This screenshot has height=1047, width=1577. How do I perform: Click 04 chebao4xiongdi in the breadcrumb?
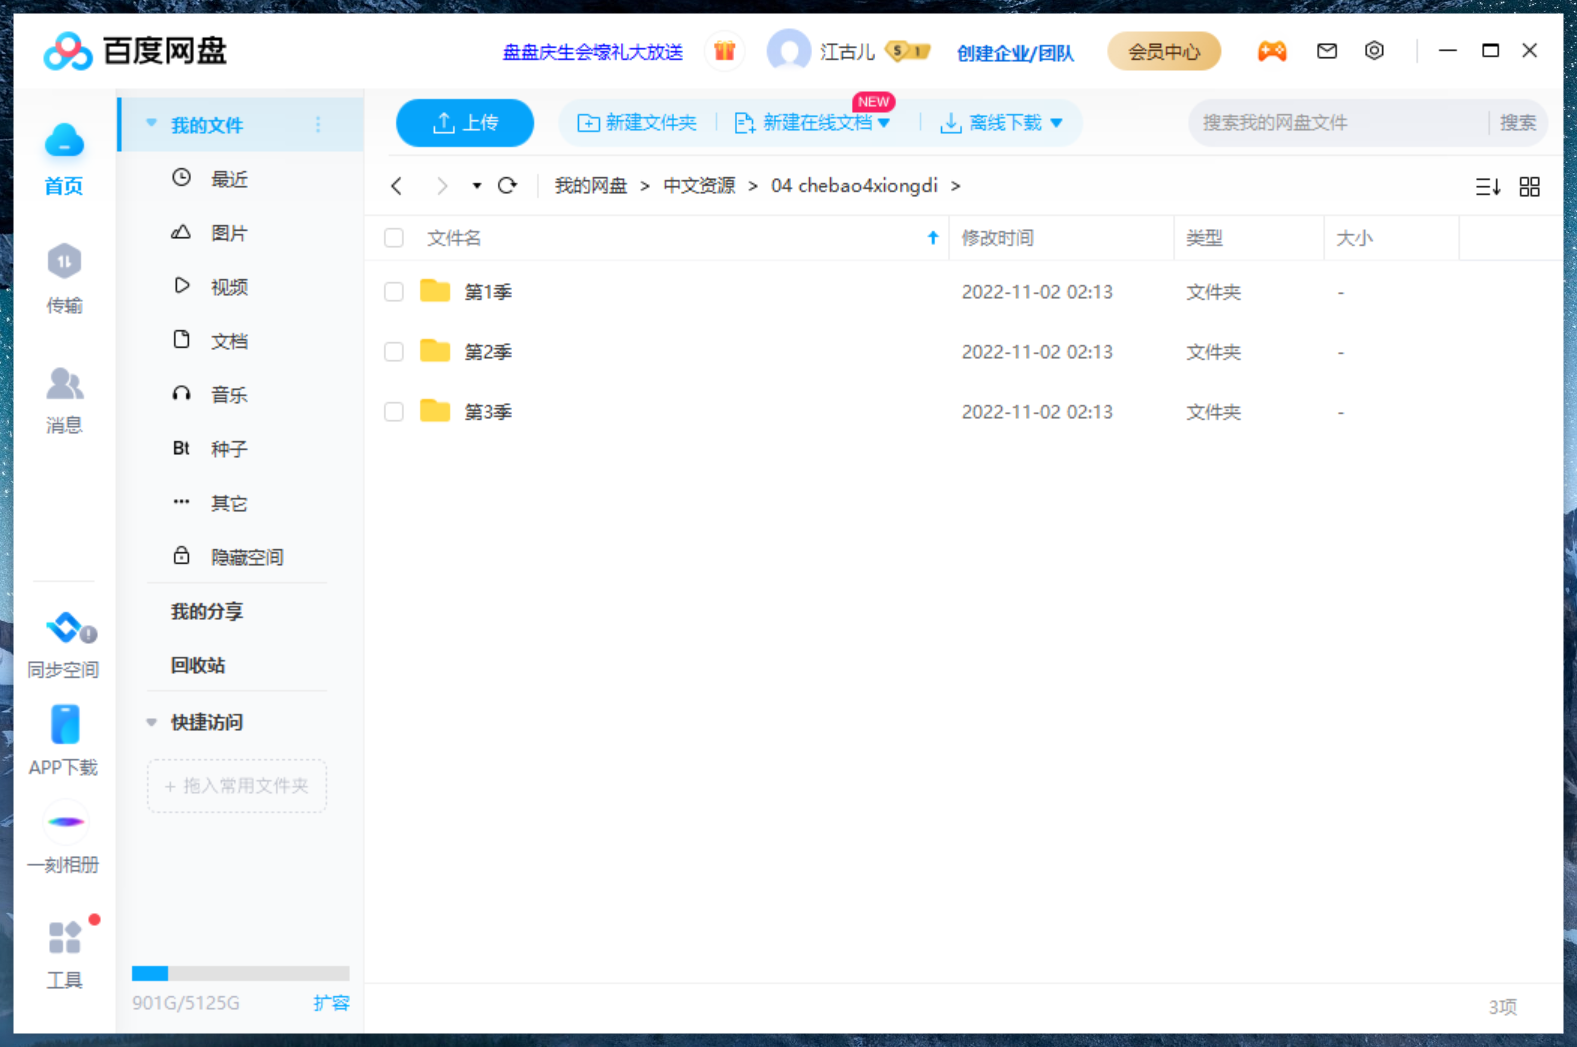854,186
